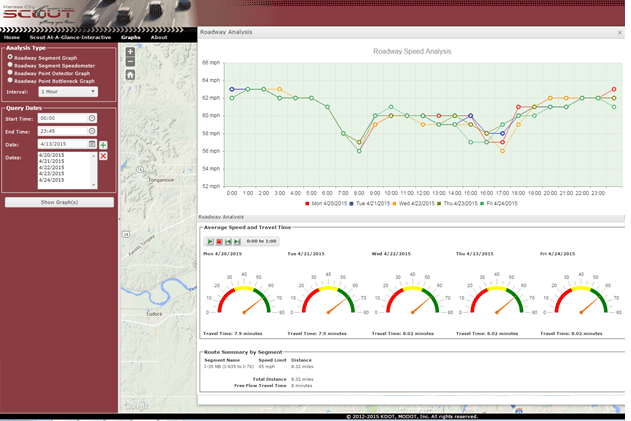The image size is (631, 421).
Task: Open the End Time clock picker
Action: tap(92, 131)
